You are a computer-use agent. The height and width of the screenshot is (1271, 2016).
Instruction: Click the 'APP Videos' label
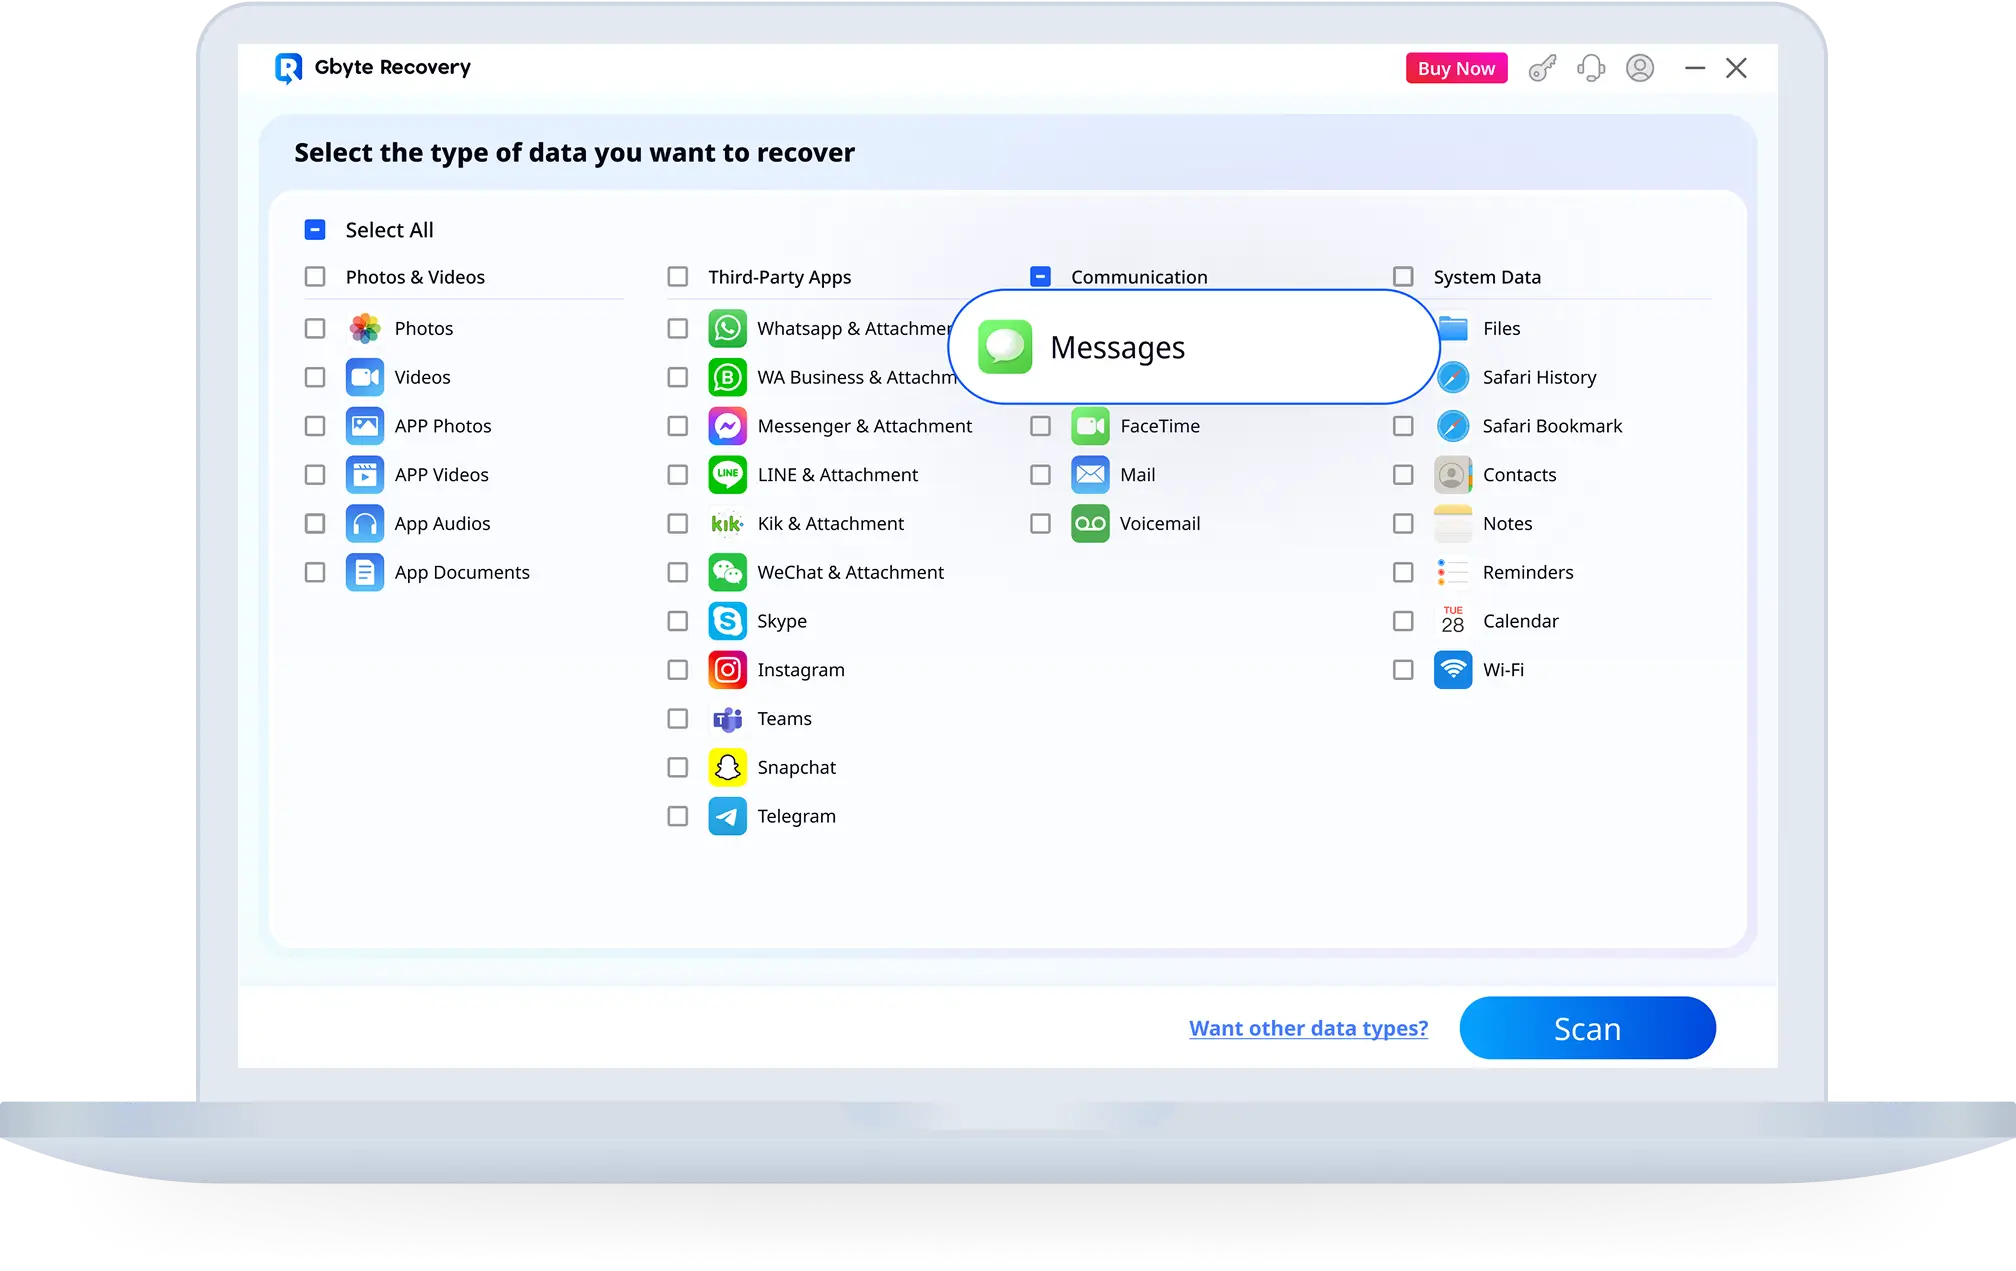point(441,475)
